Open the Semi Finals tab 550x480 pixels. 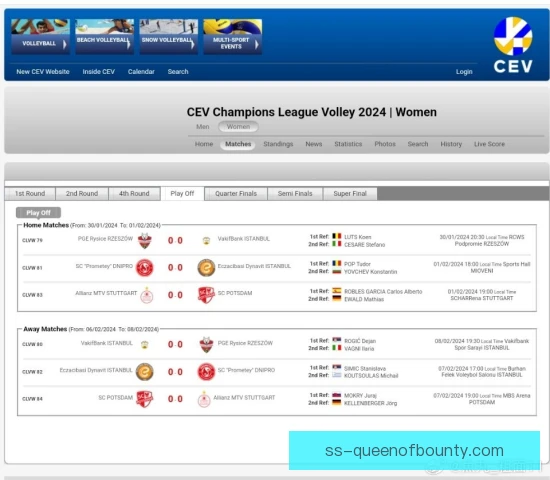[295, 194]
